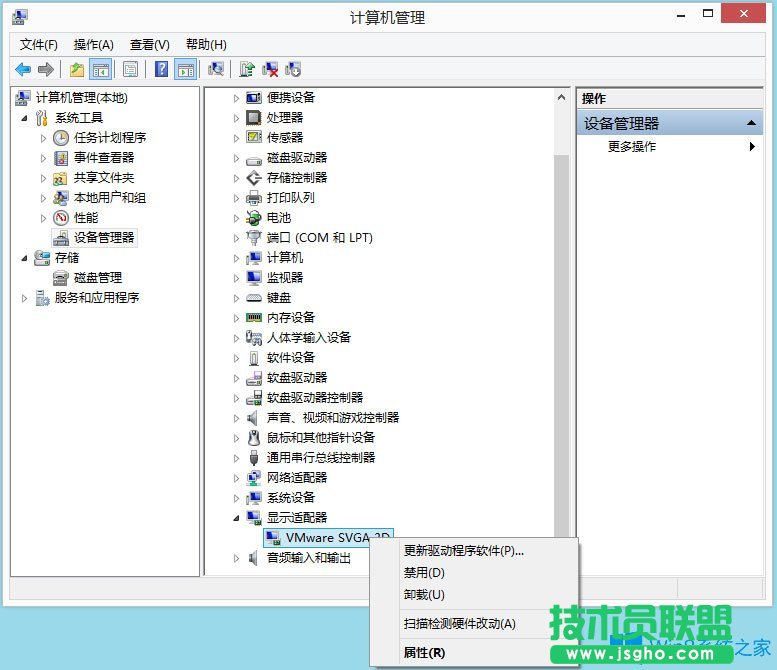Select the 存储控制器 device category
The image size is (777, 670).
[297, 177]
